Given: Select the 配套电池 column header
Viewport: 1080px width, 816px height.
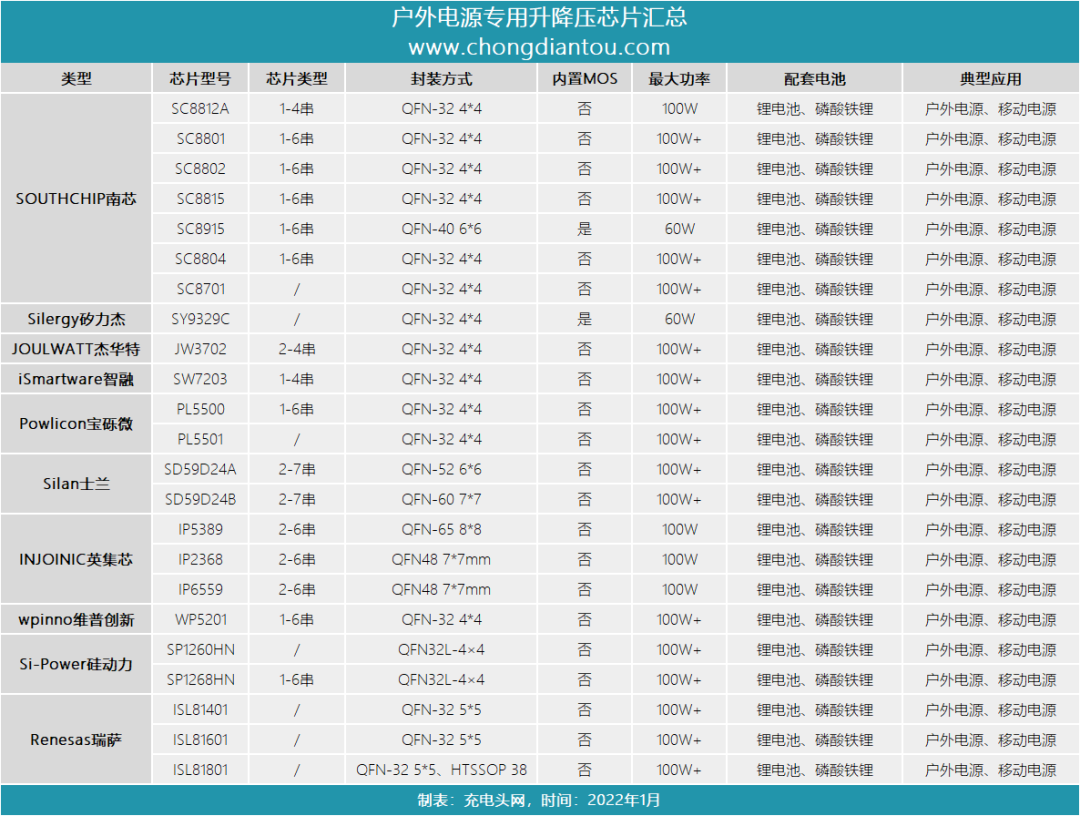Looking at the screenshot, I should click(x=815, y=79).
